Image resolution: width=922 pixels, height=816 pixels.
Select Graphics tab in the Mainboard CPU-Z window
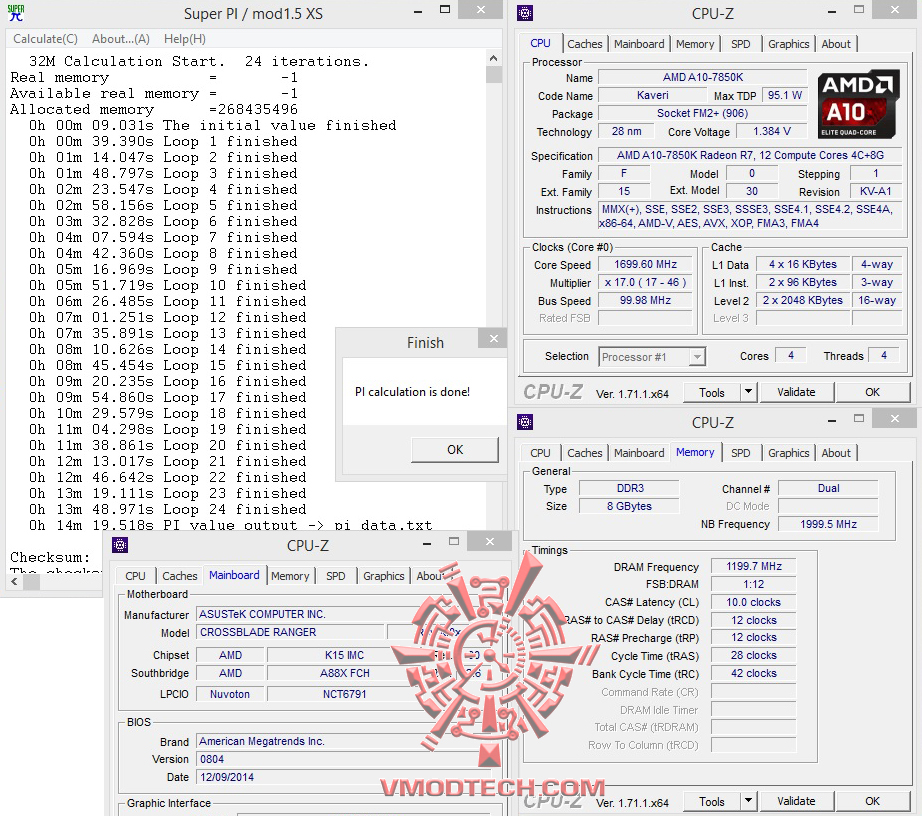383,576
